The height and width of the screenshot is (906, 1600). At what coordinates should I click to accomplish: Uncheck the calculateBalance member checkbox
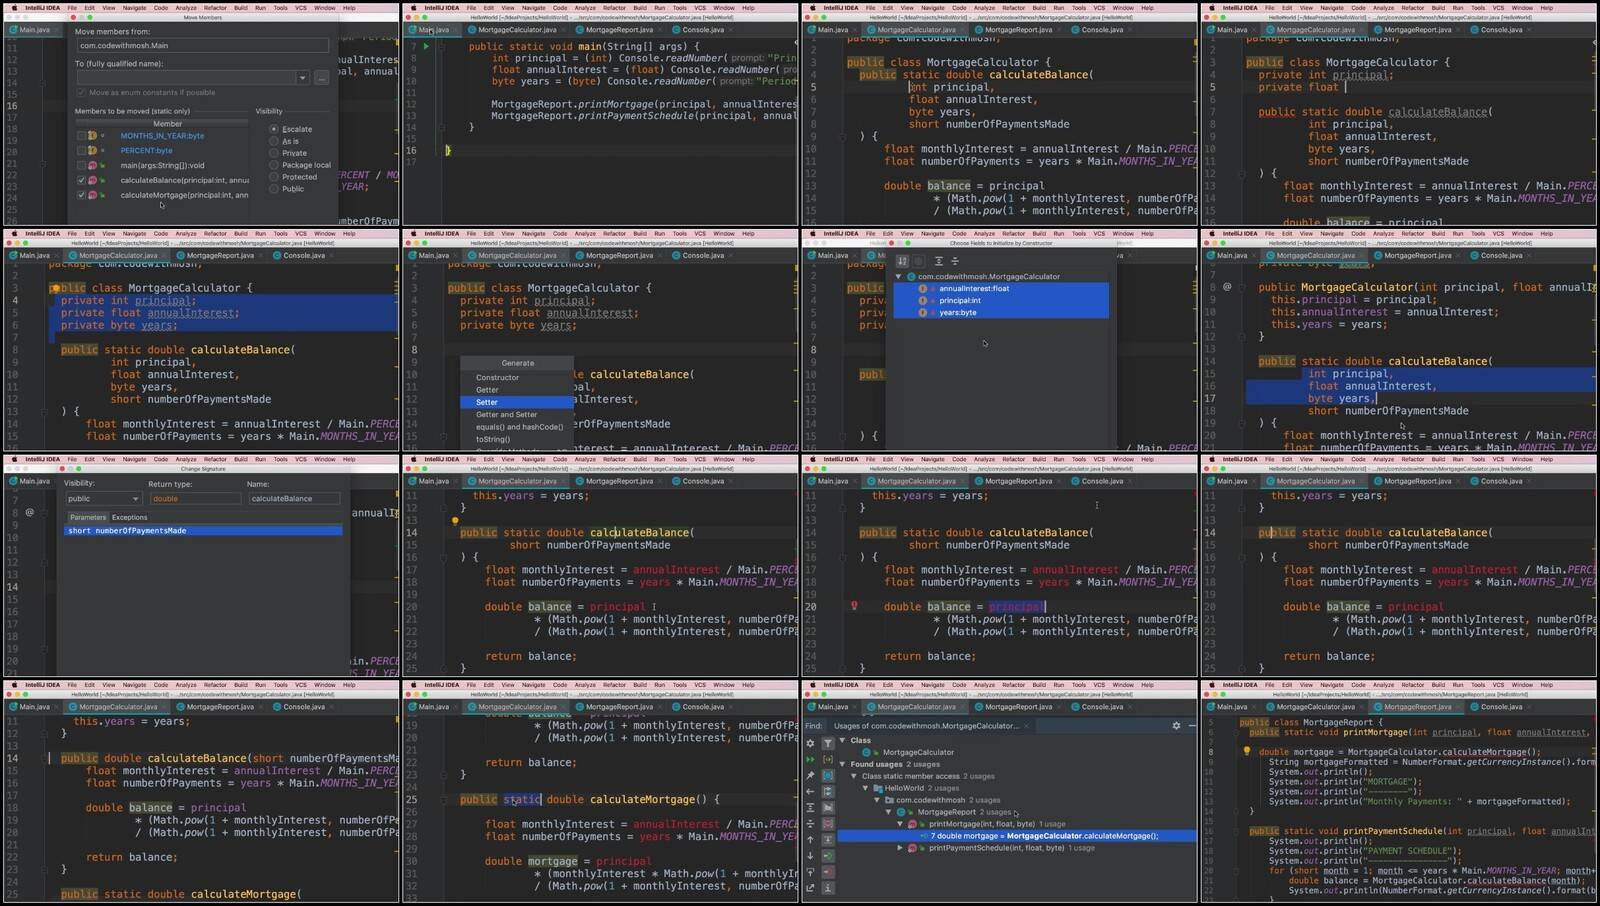82,181
